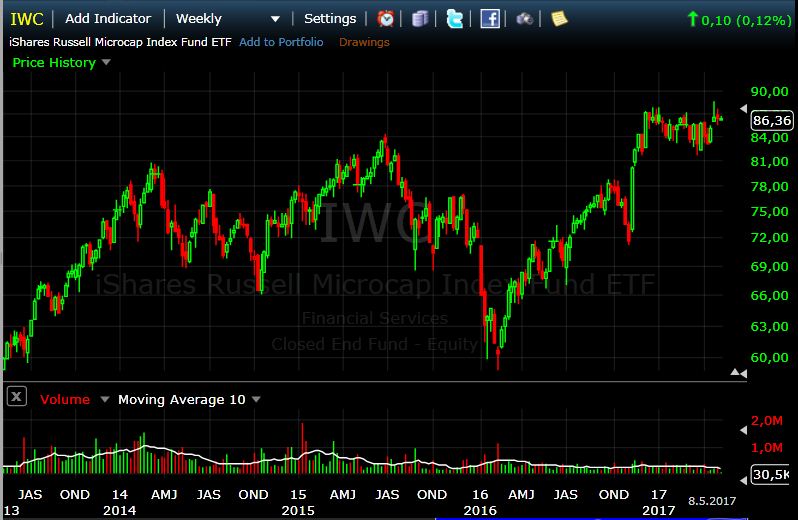Click the alarm clock alert icon

point(385,19)
